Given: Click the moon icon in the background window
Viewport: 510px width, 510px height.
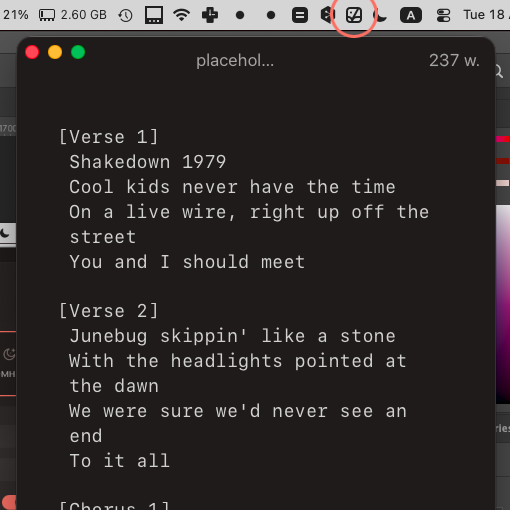Looking at the screenshot, I should 5,233.
